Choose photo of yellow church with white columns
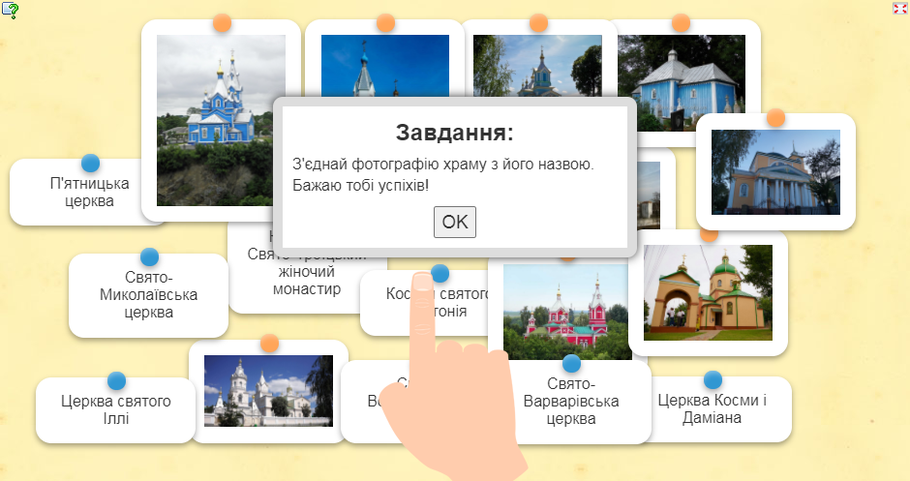Screen dimensions: 910x481 click(x=776, y=172)
